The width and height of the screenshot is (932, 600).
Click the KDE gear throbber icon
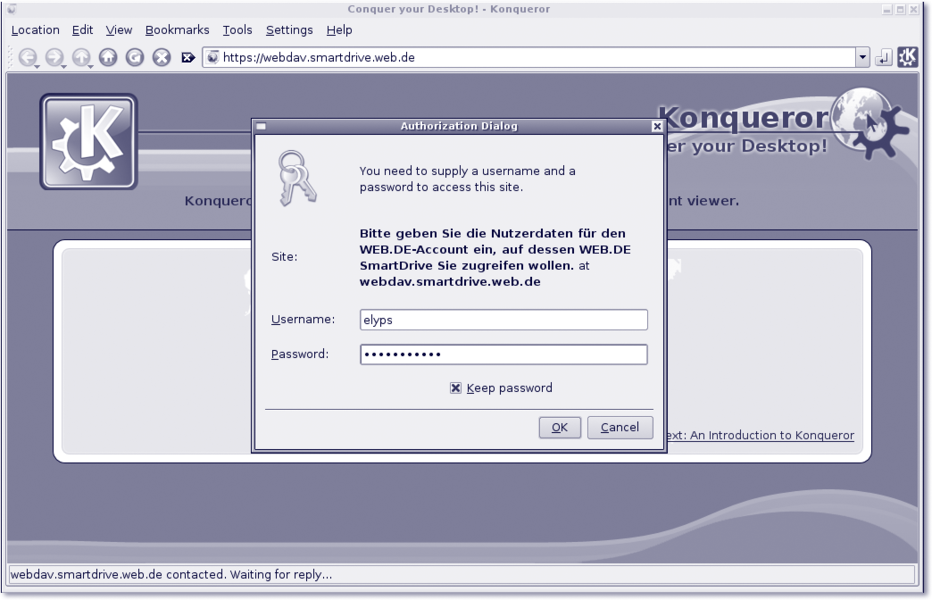click(x=907, y=58)
